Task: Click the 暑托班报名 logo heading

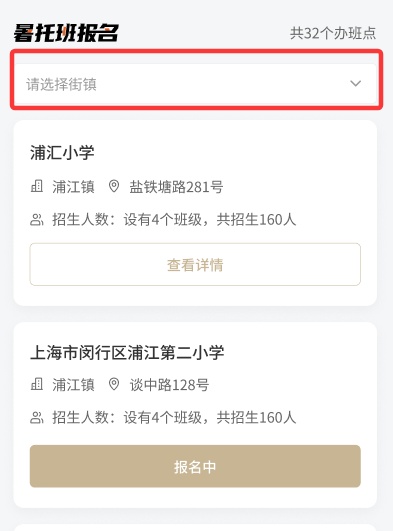Action: [x=66, y=33]
